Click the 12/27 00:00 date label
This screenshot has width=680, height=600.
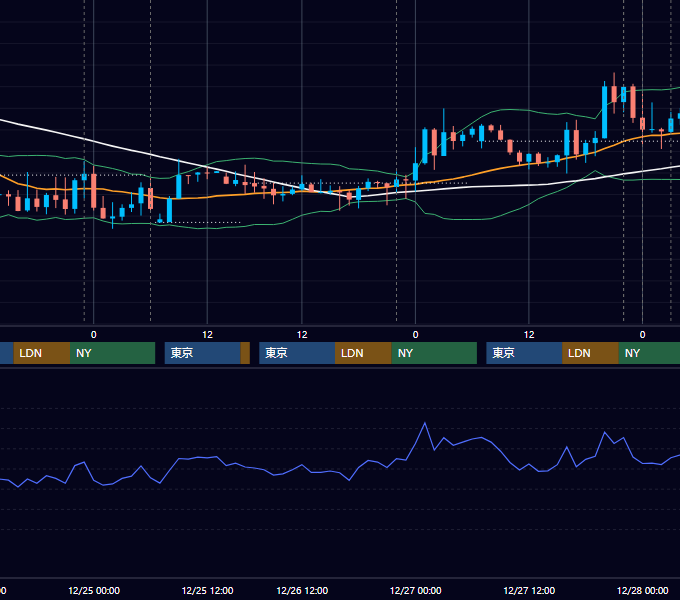415,590
